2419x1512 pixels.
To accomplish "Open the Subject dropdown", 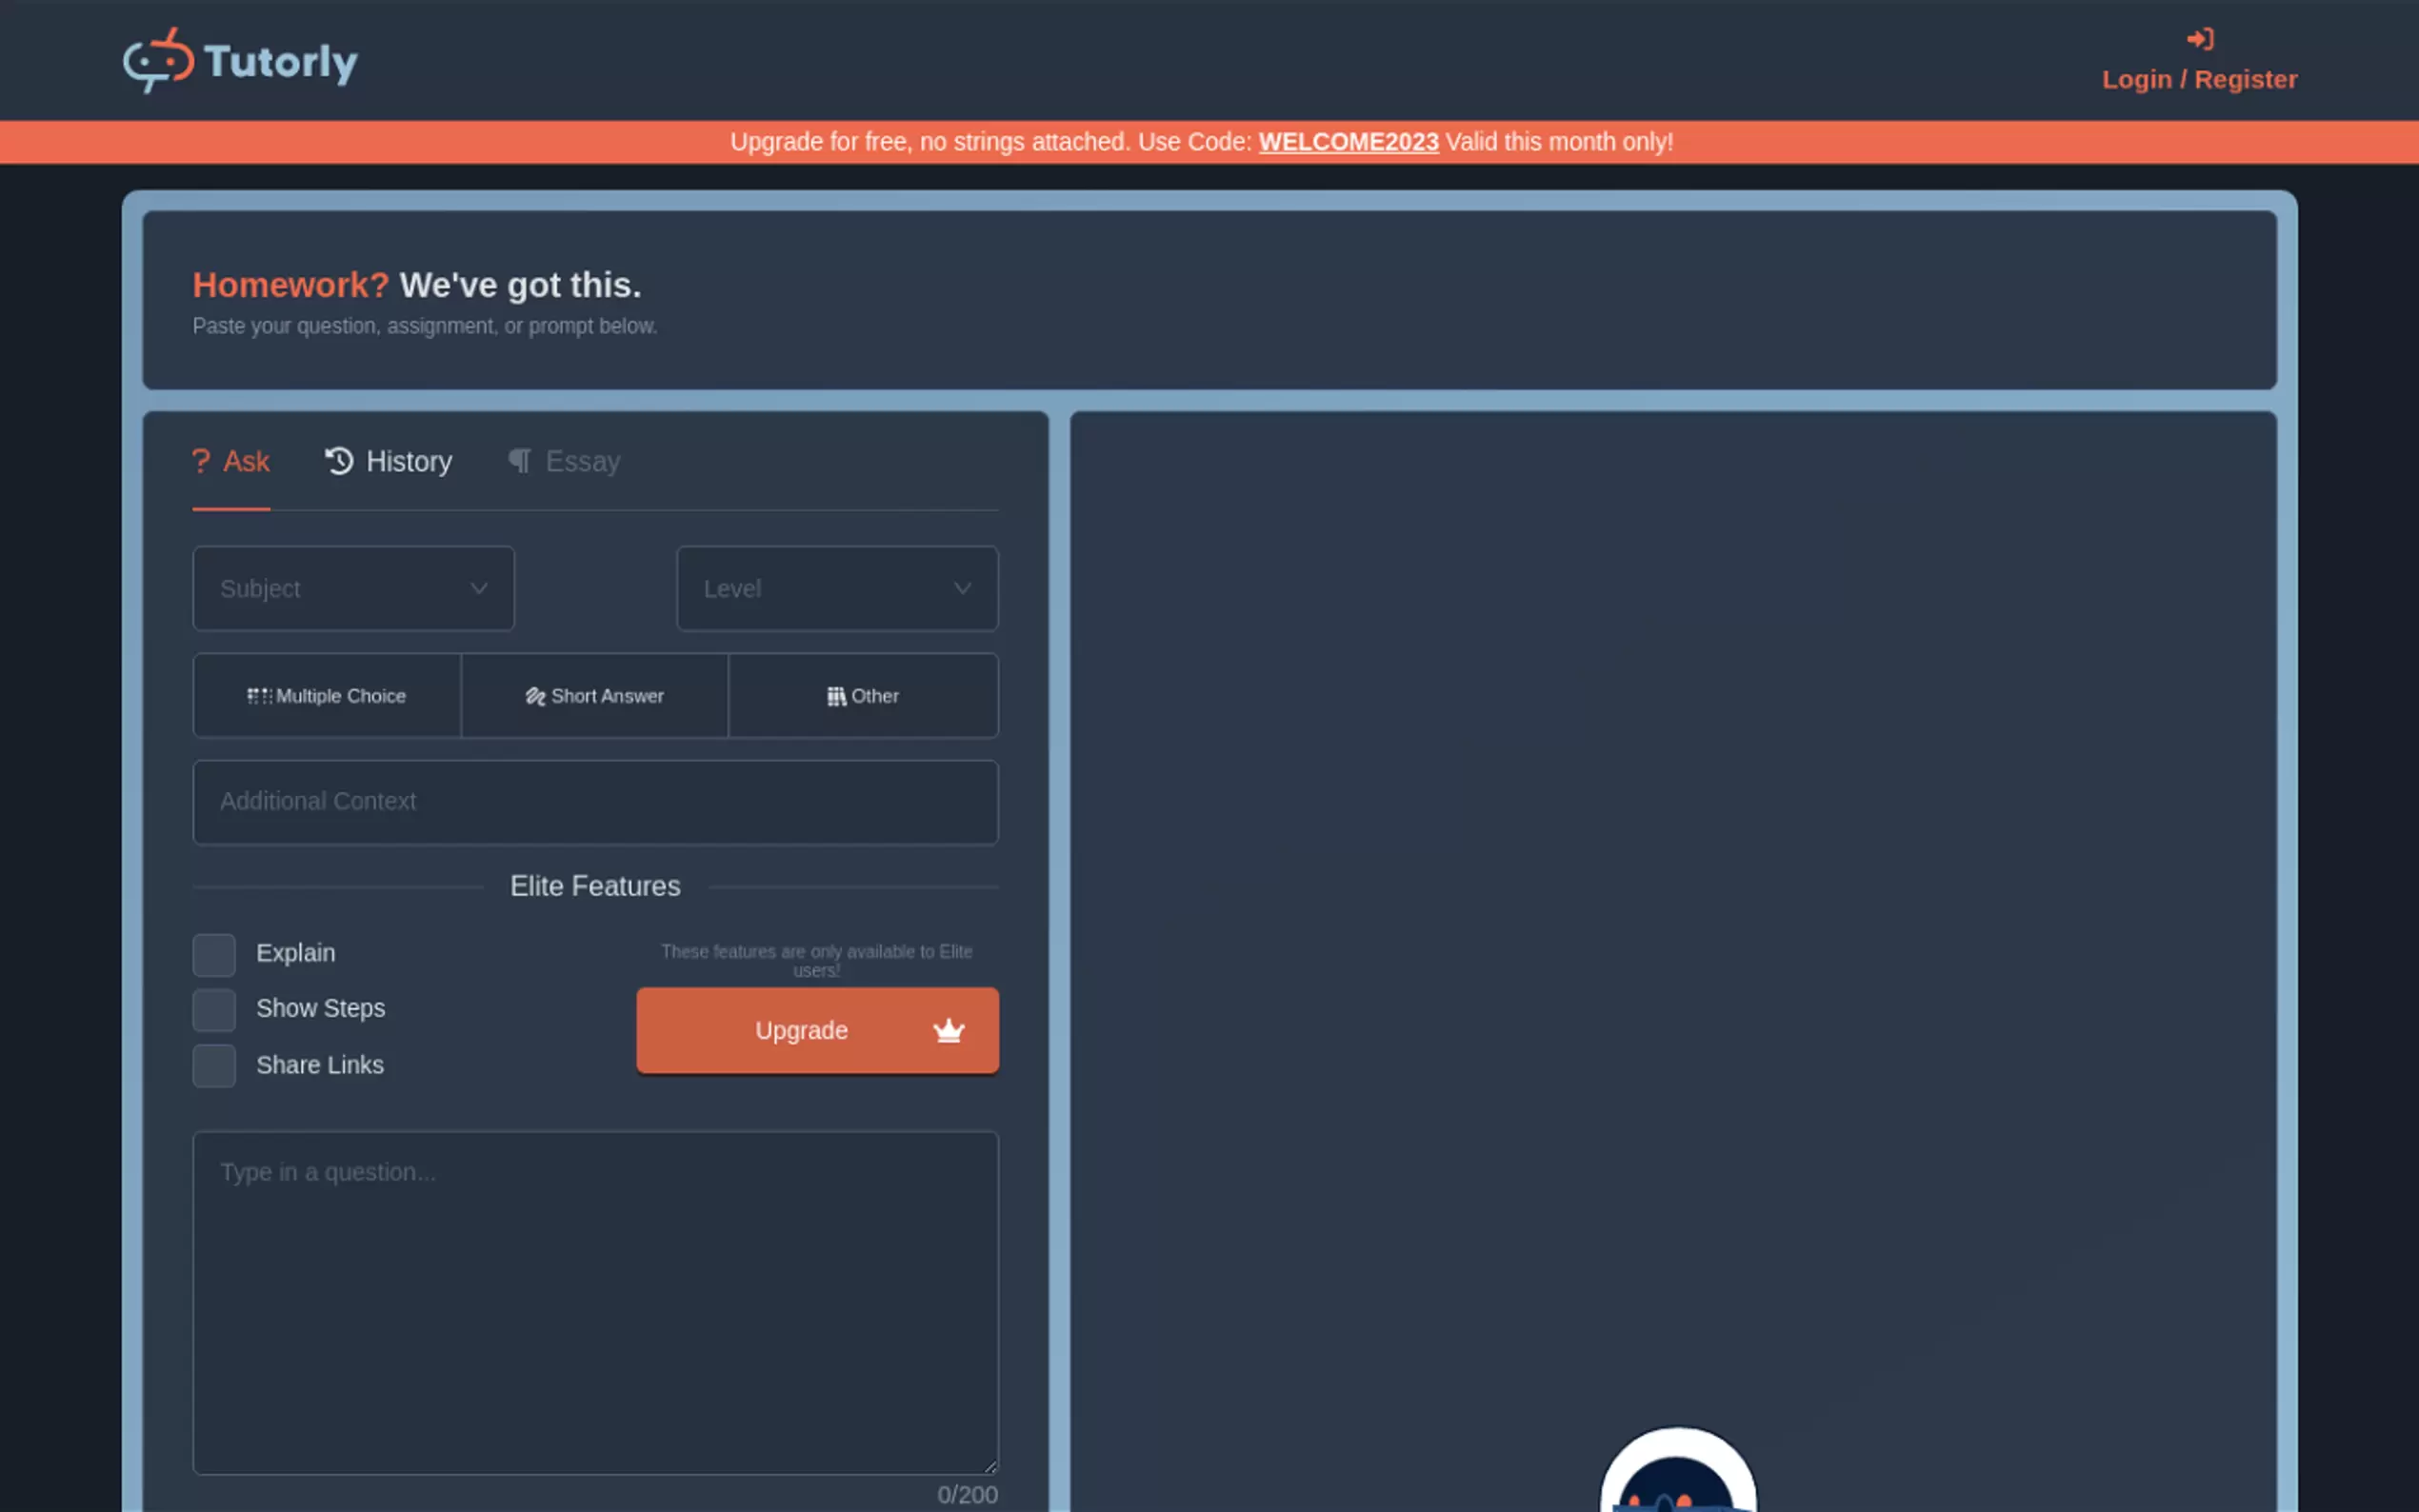I will pyautogui.click(x=353, y=588).
